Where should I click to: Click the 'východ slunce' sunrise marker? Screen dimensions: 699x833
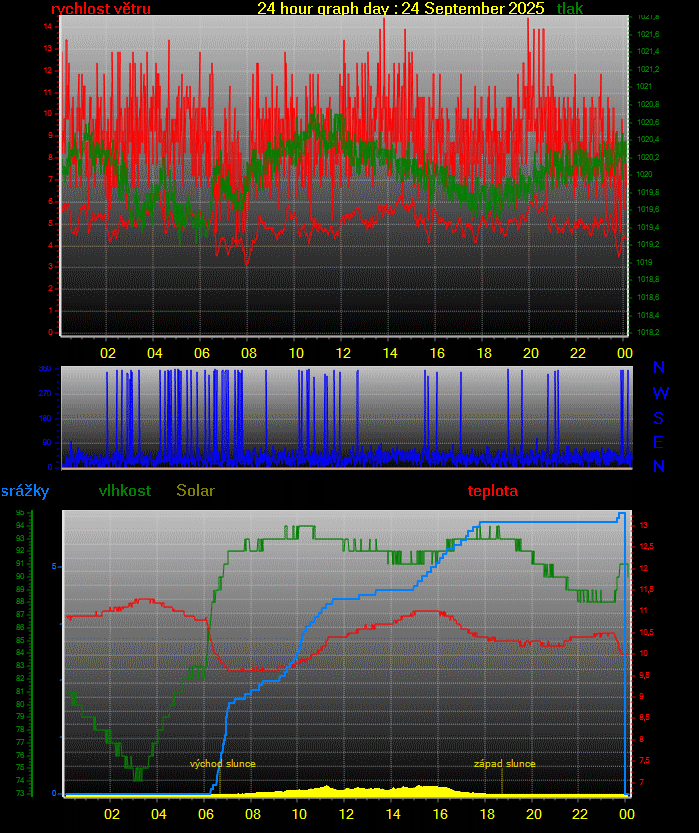coord(223,764)
